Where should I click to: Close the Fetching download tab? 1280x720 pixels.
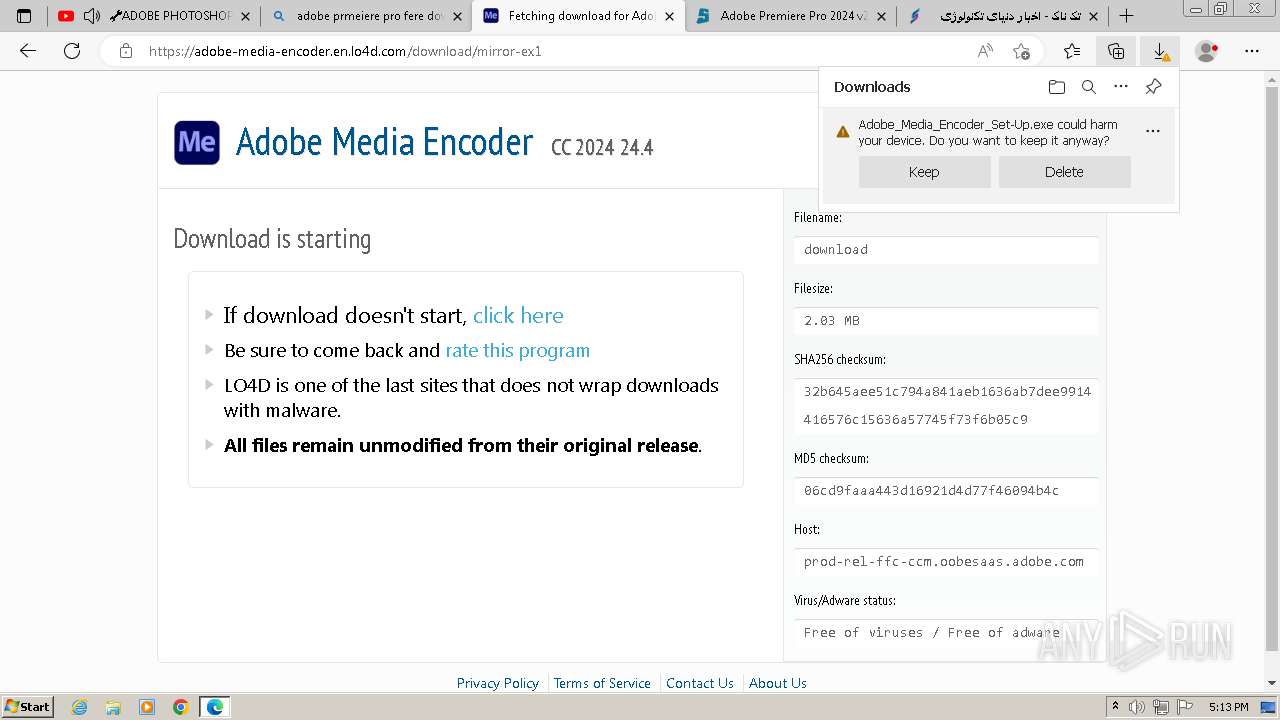(669, 16)
